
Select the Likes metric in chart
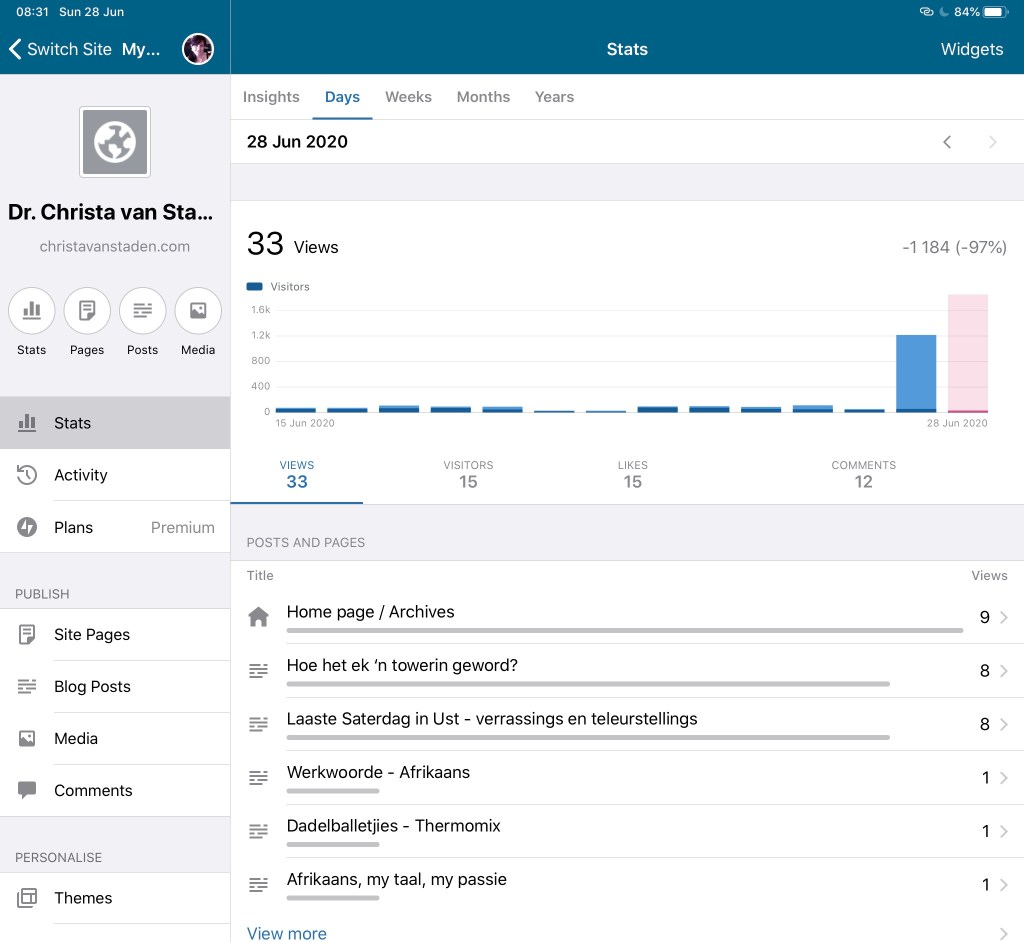point(632,475)
